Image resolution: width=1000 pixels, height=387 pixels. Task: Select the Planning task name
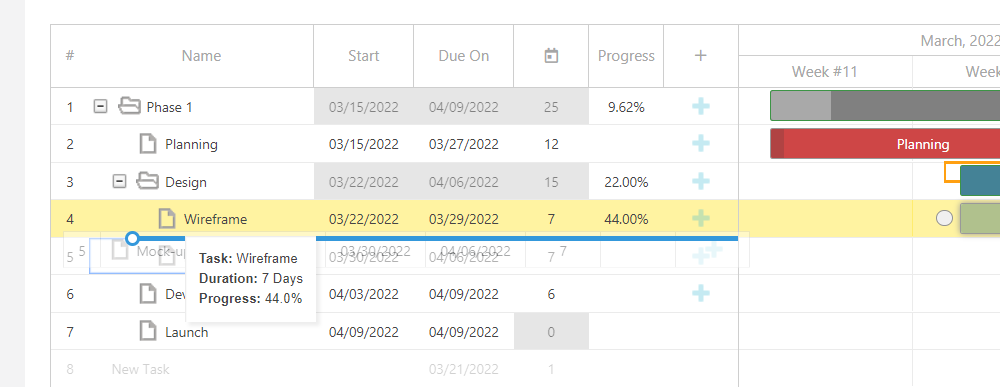tap(191, 144)
